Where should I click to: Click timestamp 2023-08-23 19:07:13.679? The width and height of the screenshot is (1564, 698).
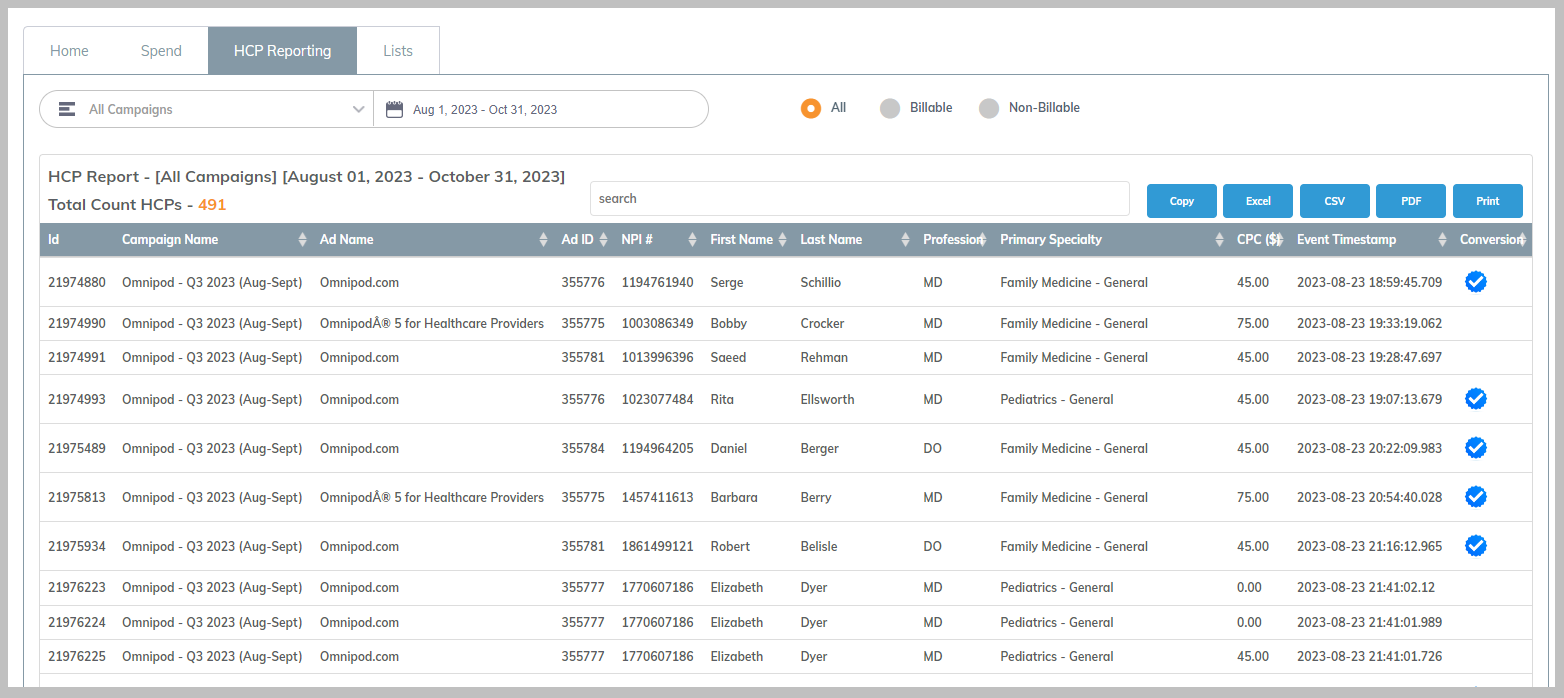[1370, 399]
